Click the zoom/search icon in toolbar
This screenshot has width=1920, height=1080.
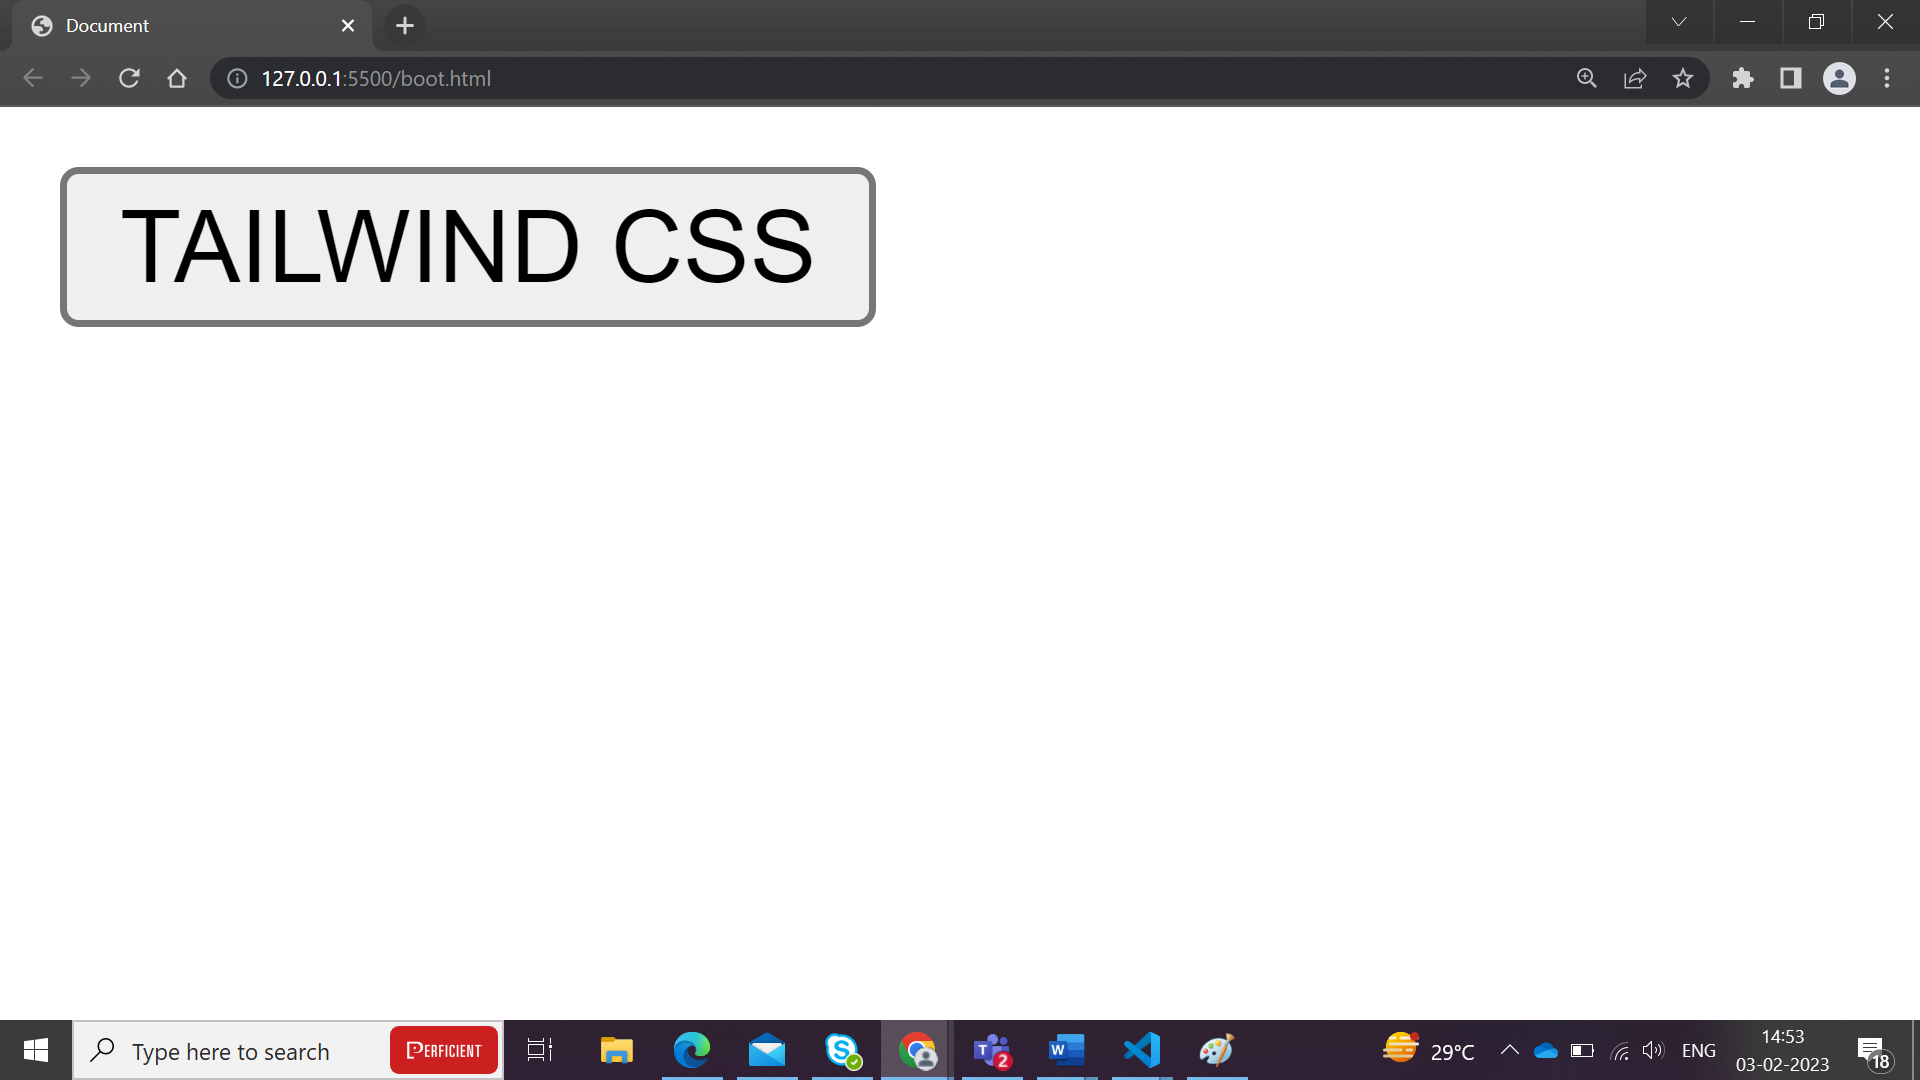coord(1588,79)
